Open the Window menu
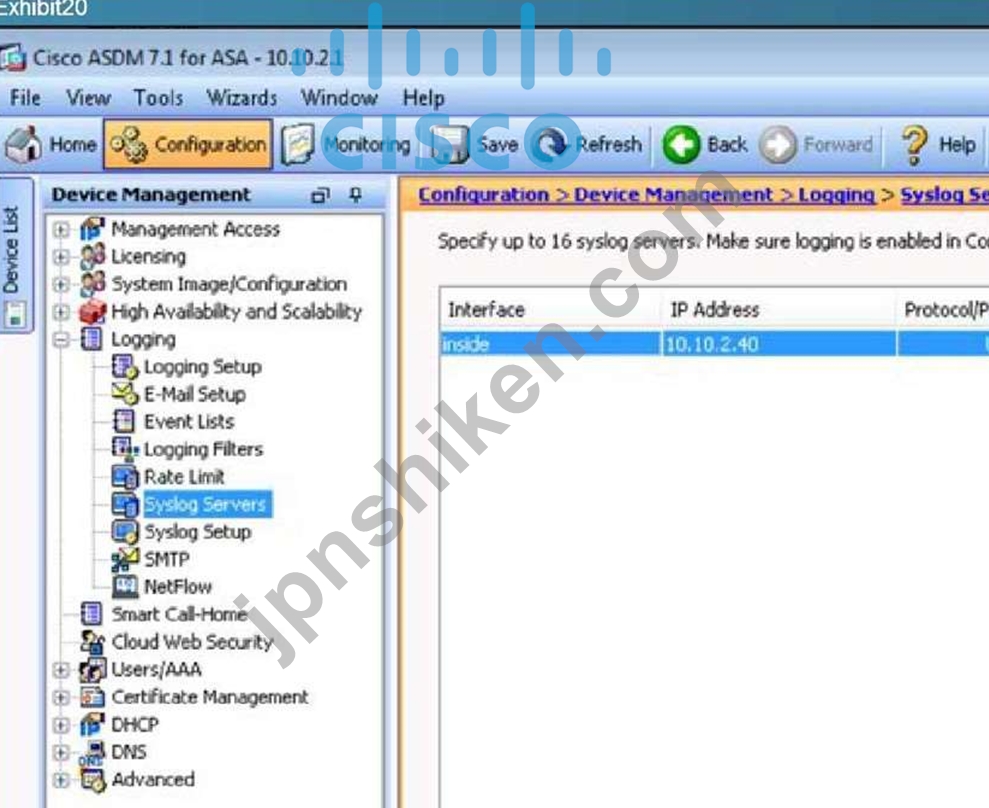 tap(339, 98)
